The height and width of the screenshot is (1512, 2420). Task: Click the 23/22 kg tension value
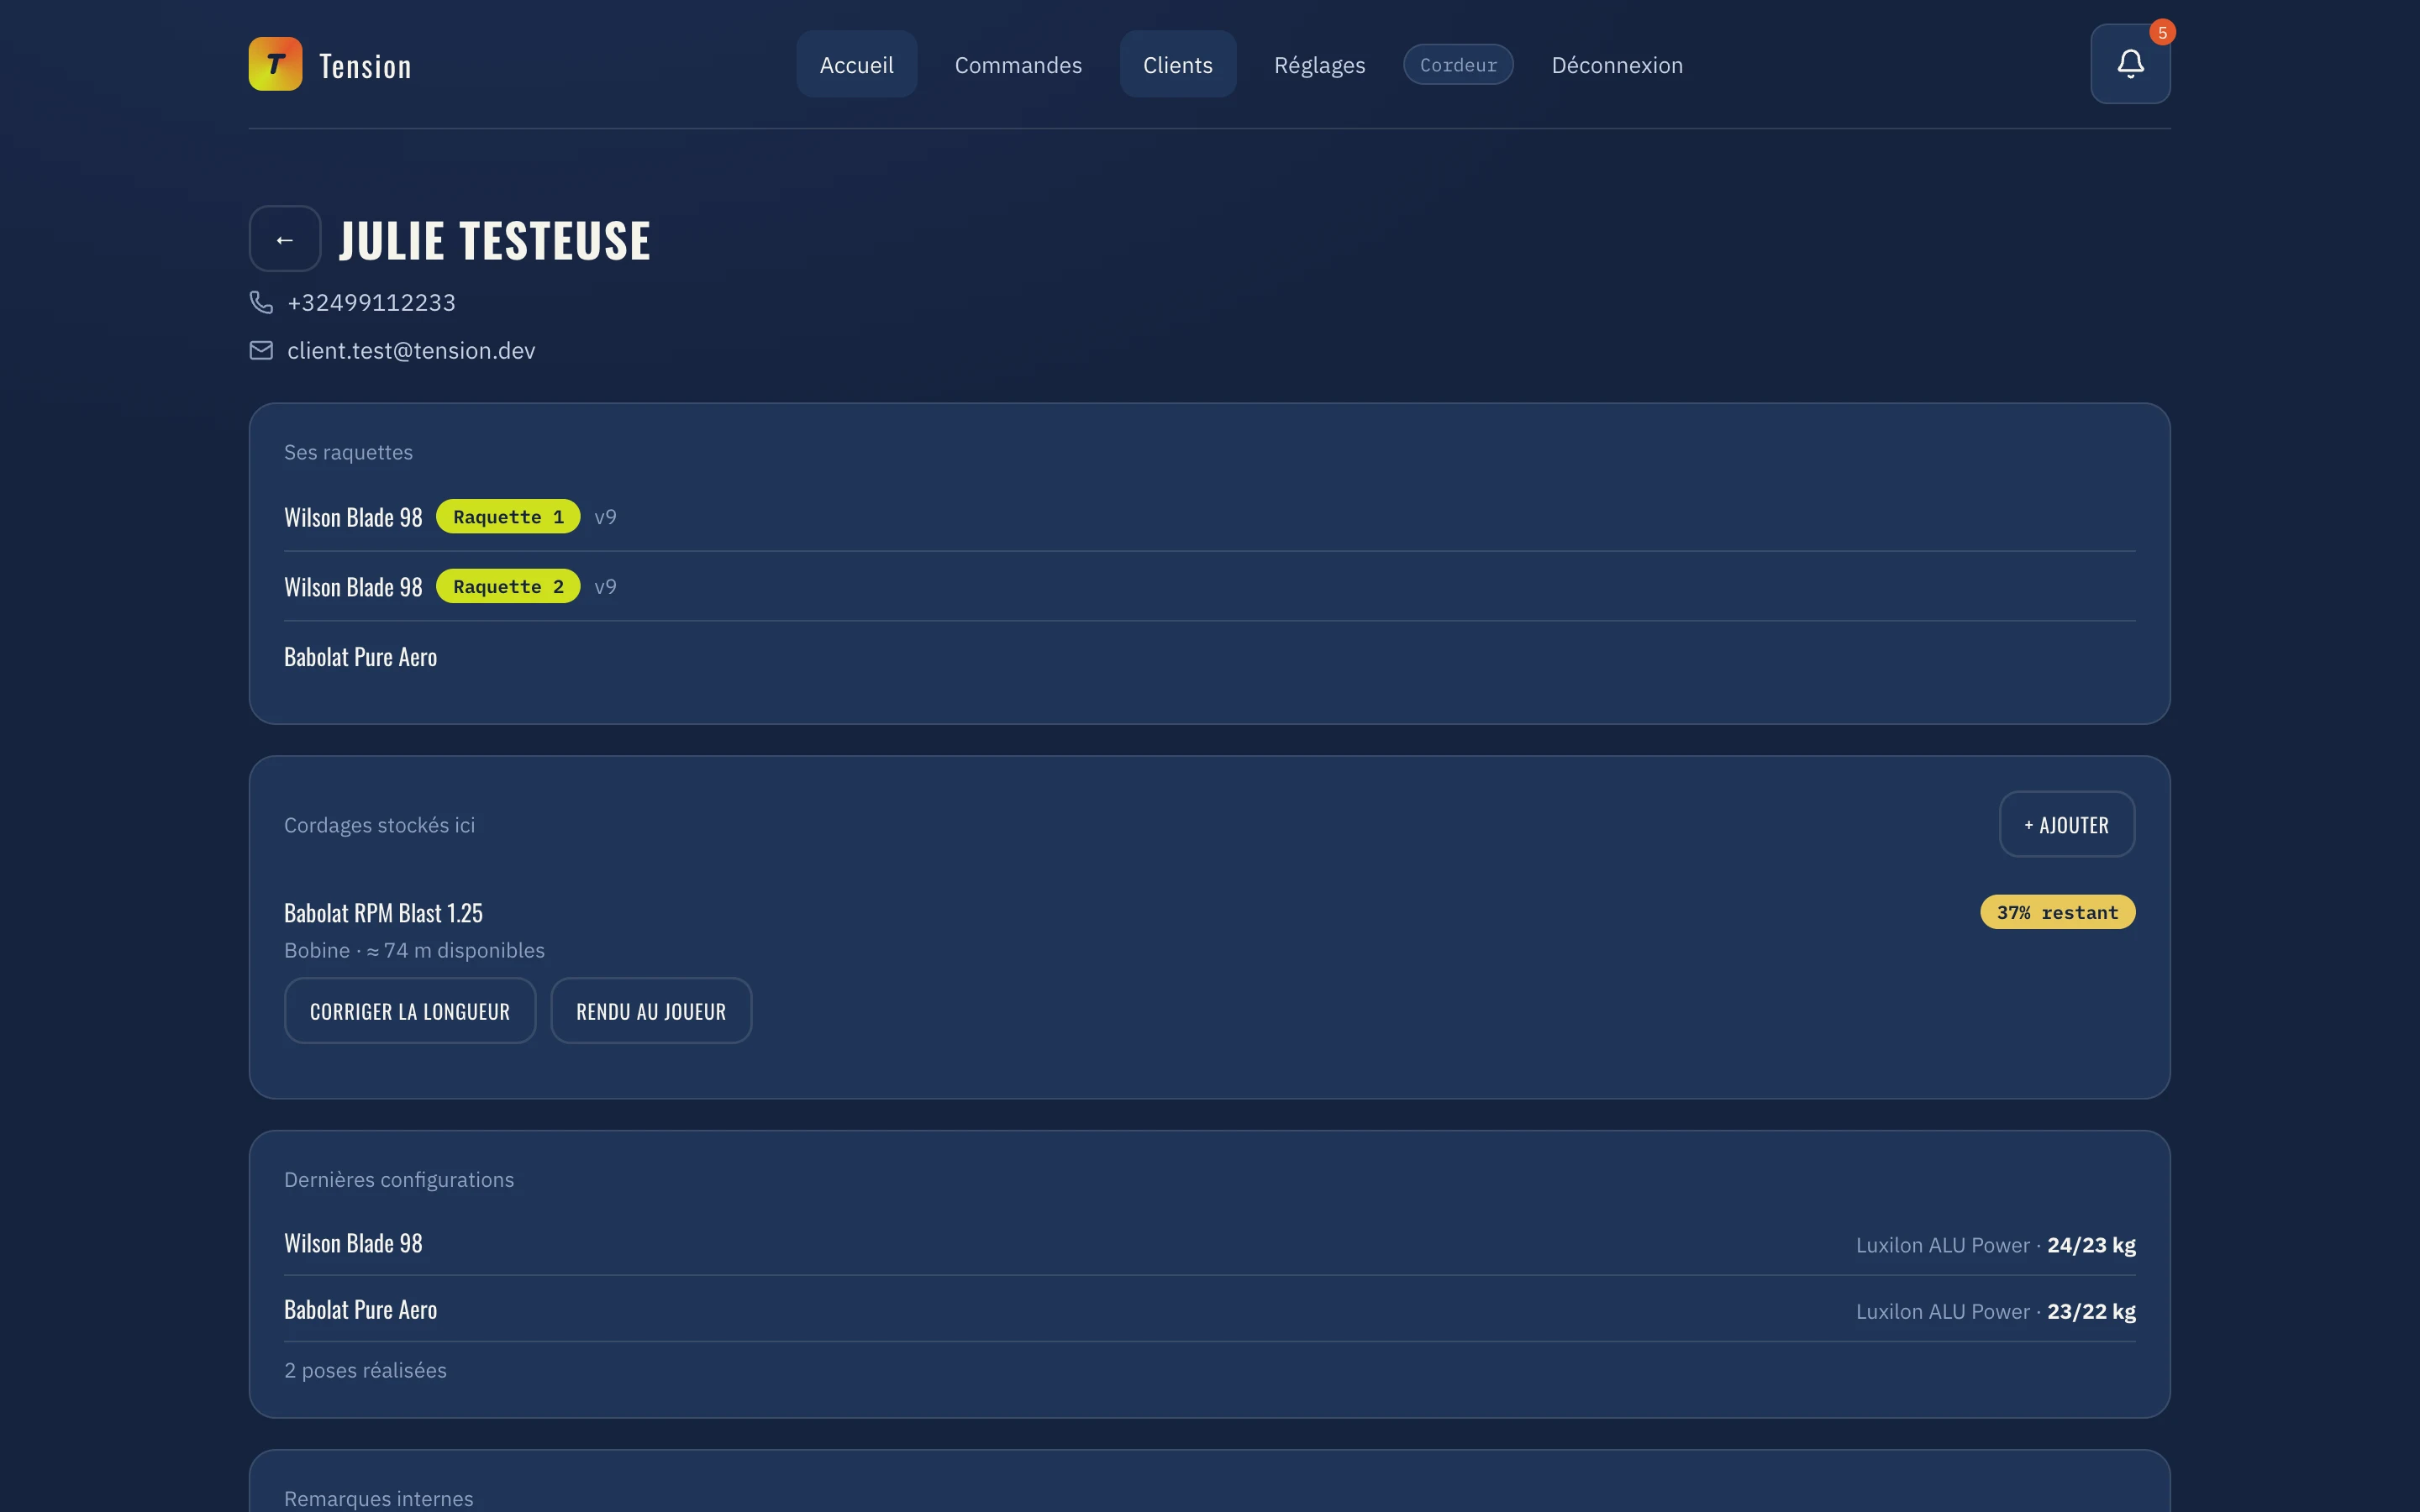2091,1311
